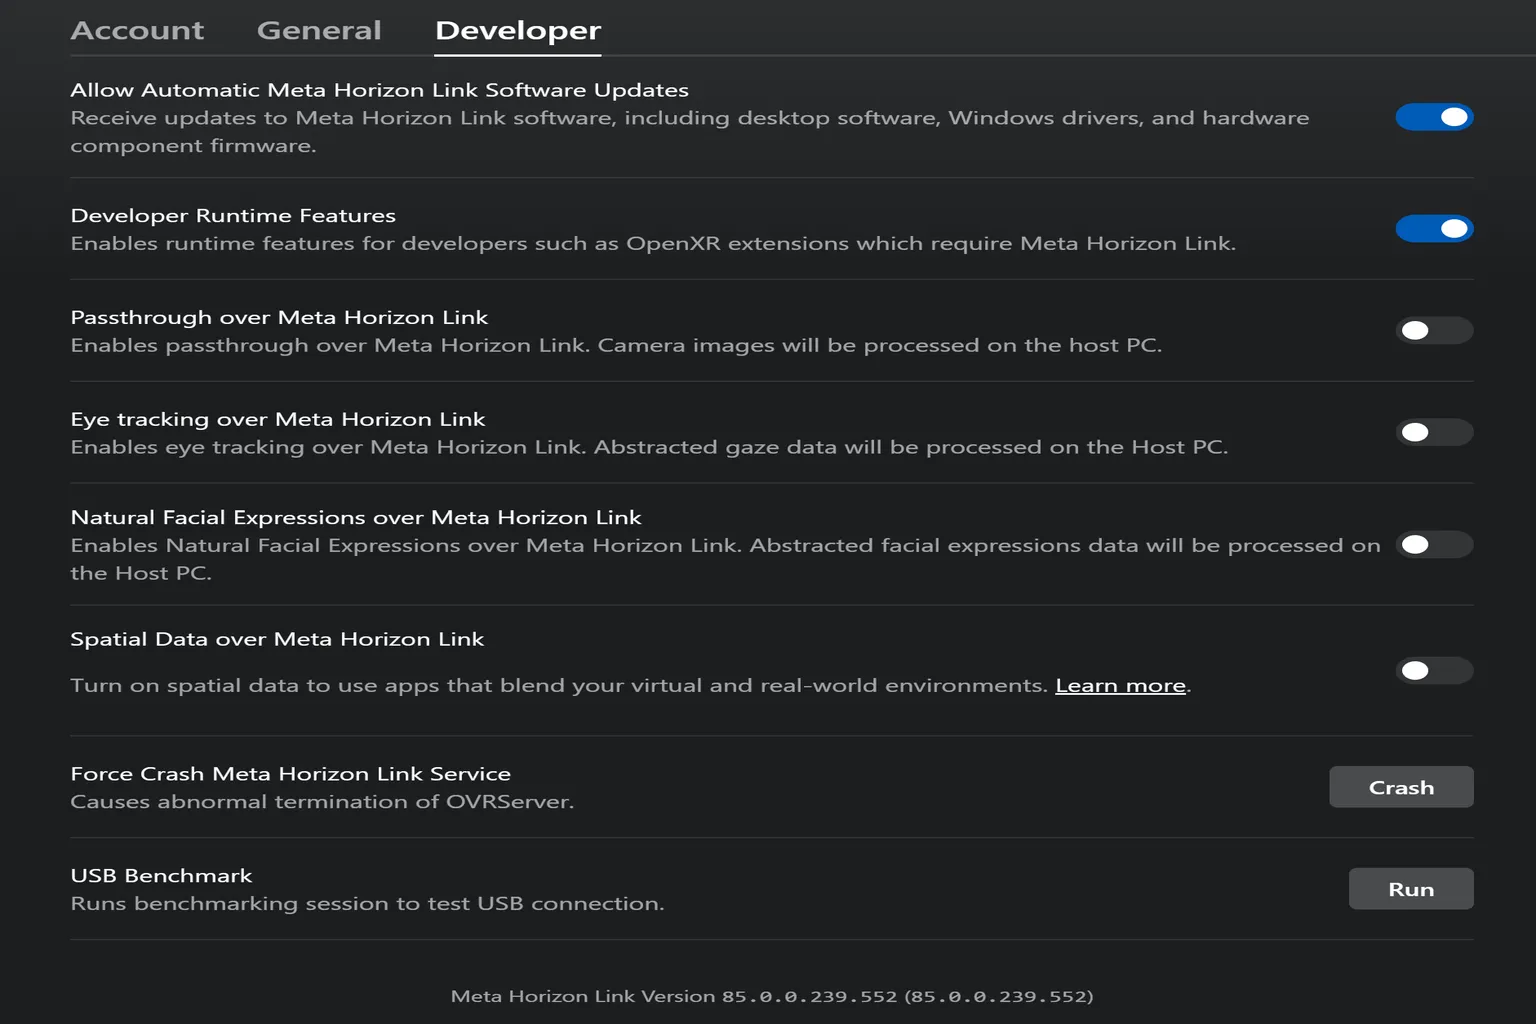Click the 'Turn on spatial data to use apps' description
The height and width of the screenshot is (1024, 1536).
[631, 686]
